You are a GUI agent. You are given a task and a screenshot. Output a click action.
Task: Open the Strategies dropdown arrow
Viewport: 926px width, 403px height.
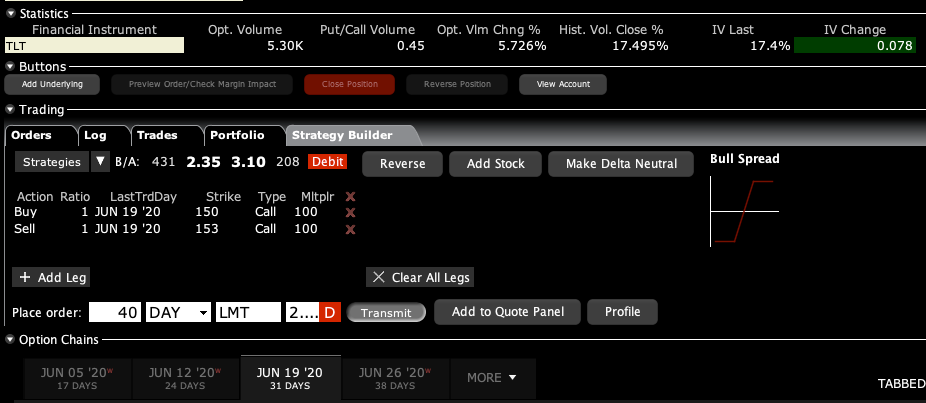point(100,162)
